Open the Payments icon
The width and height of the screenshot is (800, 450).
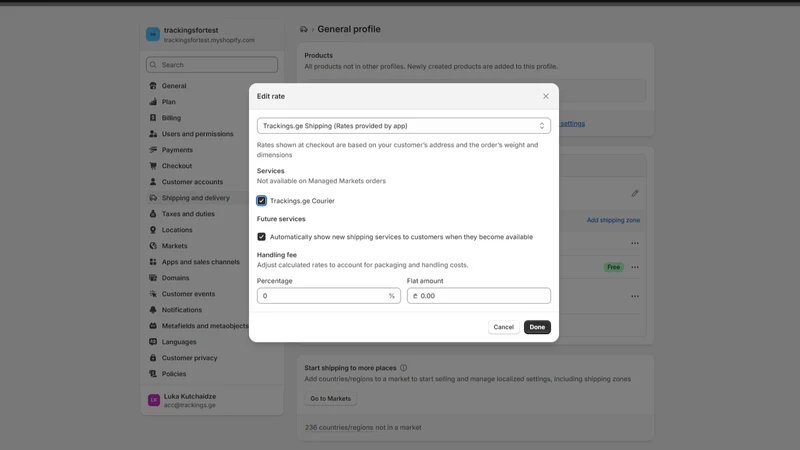pyautogui.click(x=153, y=149)
